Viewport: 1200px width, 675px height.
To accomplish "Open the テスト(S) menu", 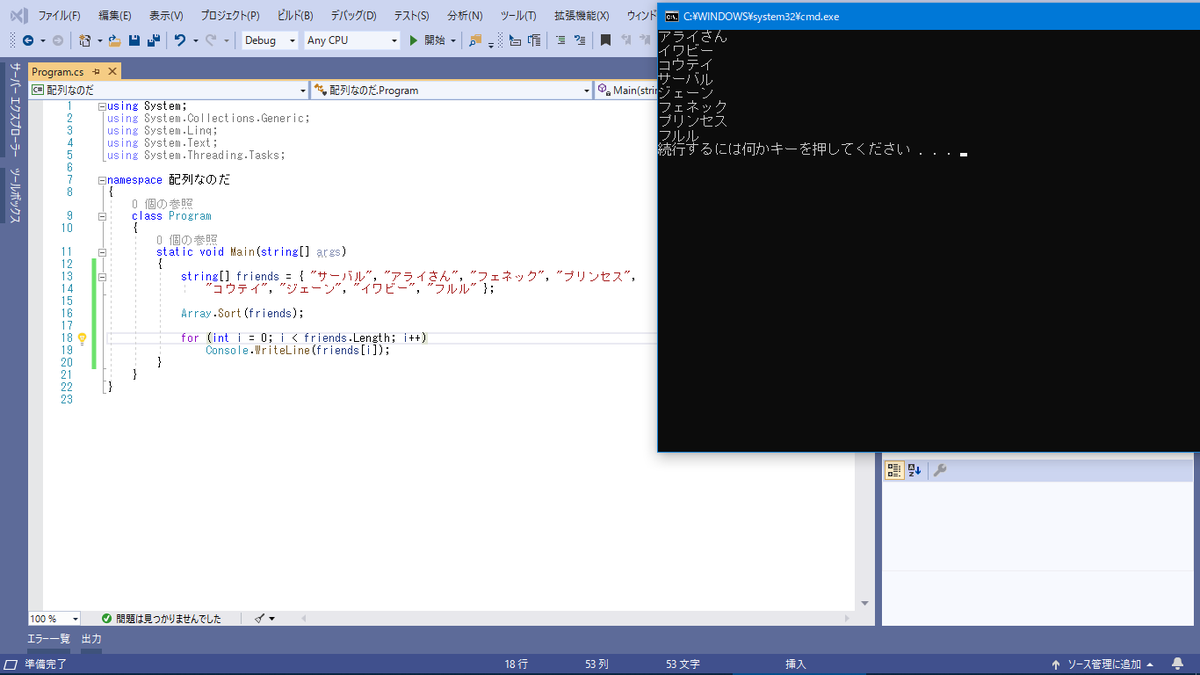I will coord(411,16).
